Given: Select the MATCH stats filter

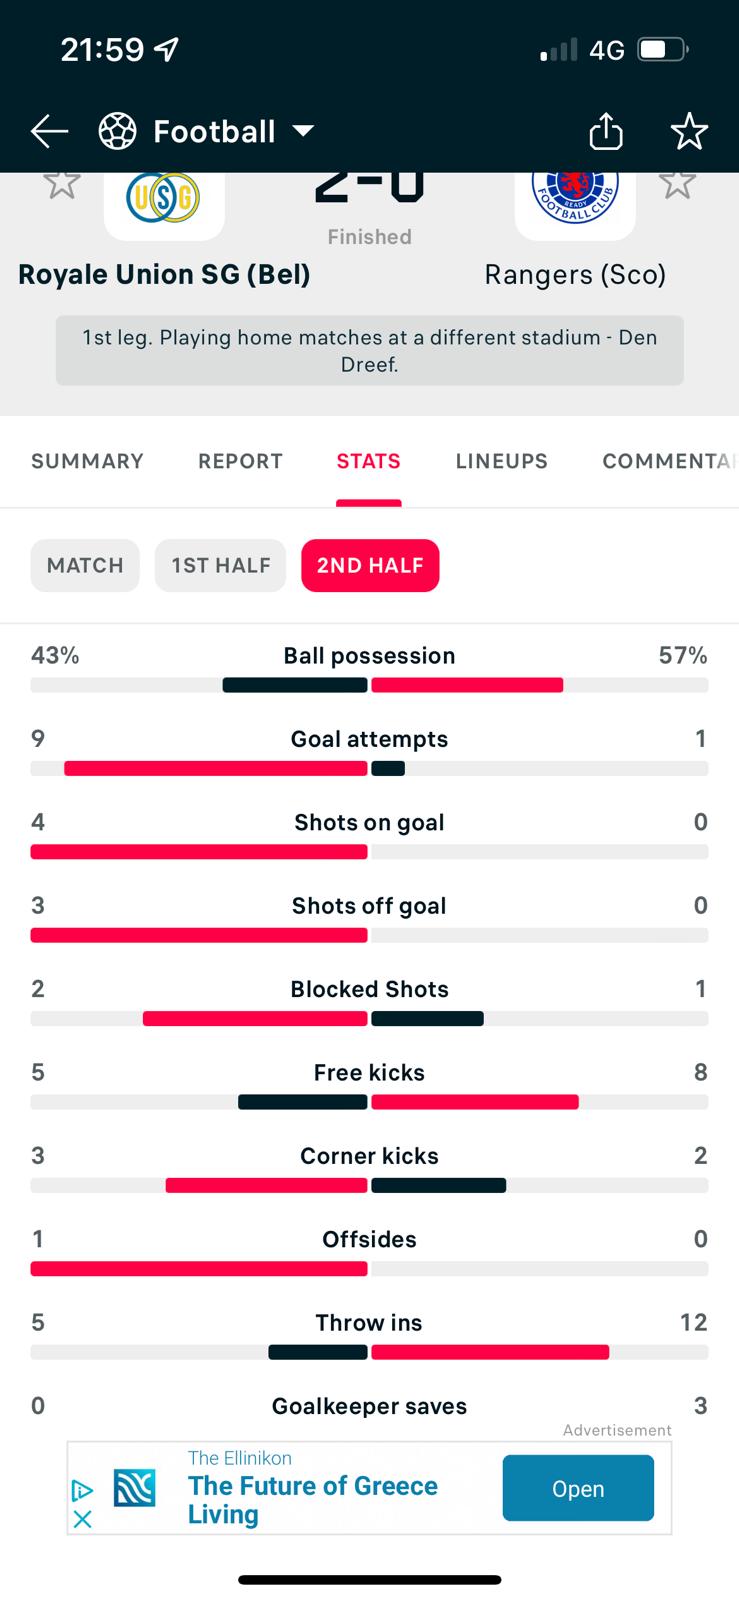Looking at the screenshot, I should click(85, 565).
